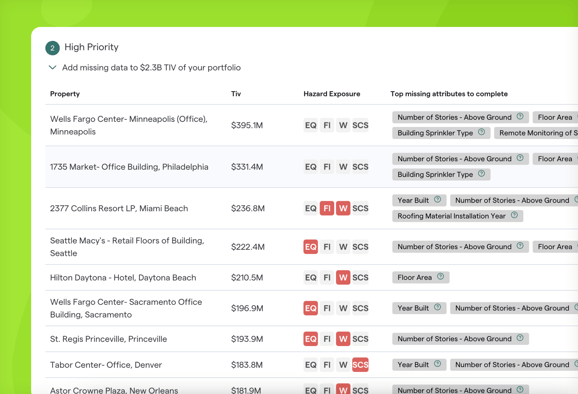Click the Property column header
578x394 pixels.
(x=65, y=94)
